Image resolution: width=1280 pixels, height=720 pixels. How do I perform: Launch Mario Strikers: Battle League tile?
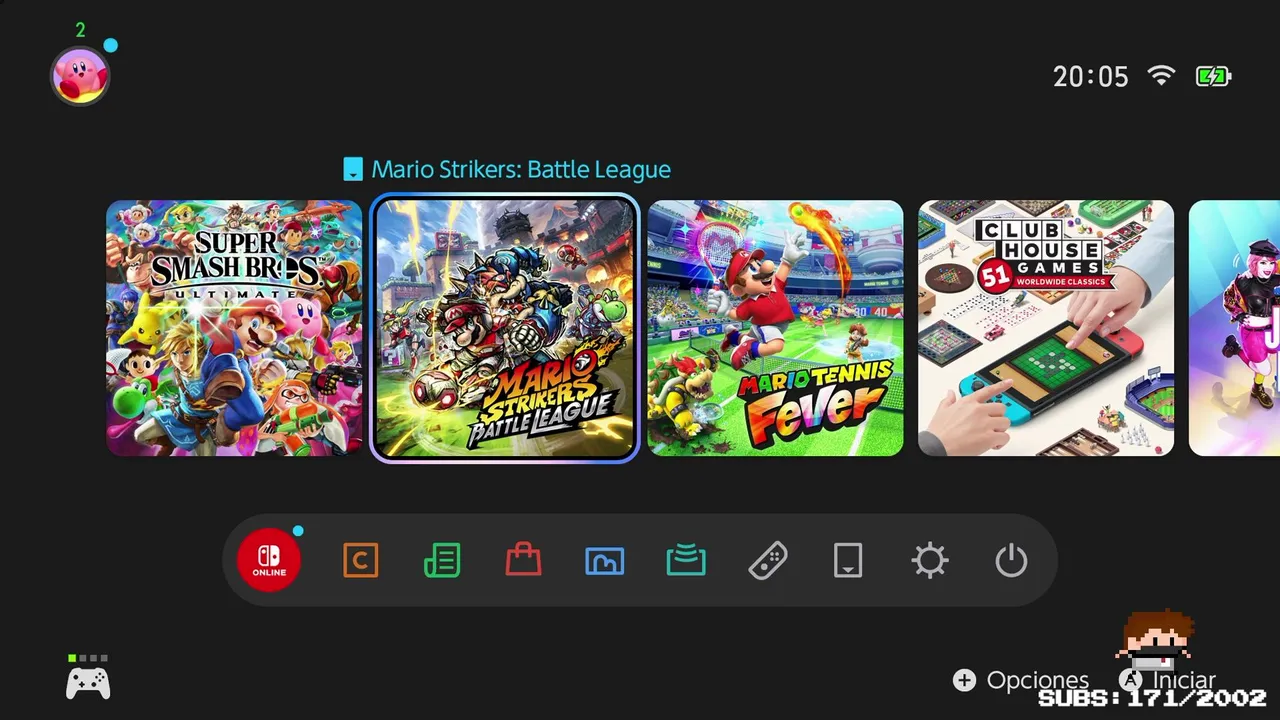[505, 328]
